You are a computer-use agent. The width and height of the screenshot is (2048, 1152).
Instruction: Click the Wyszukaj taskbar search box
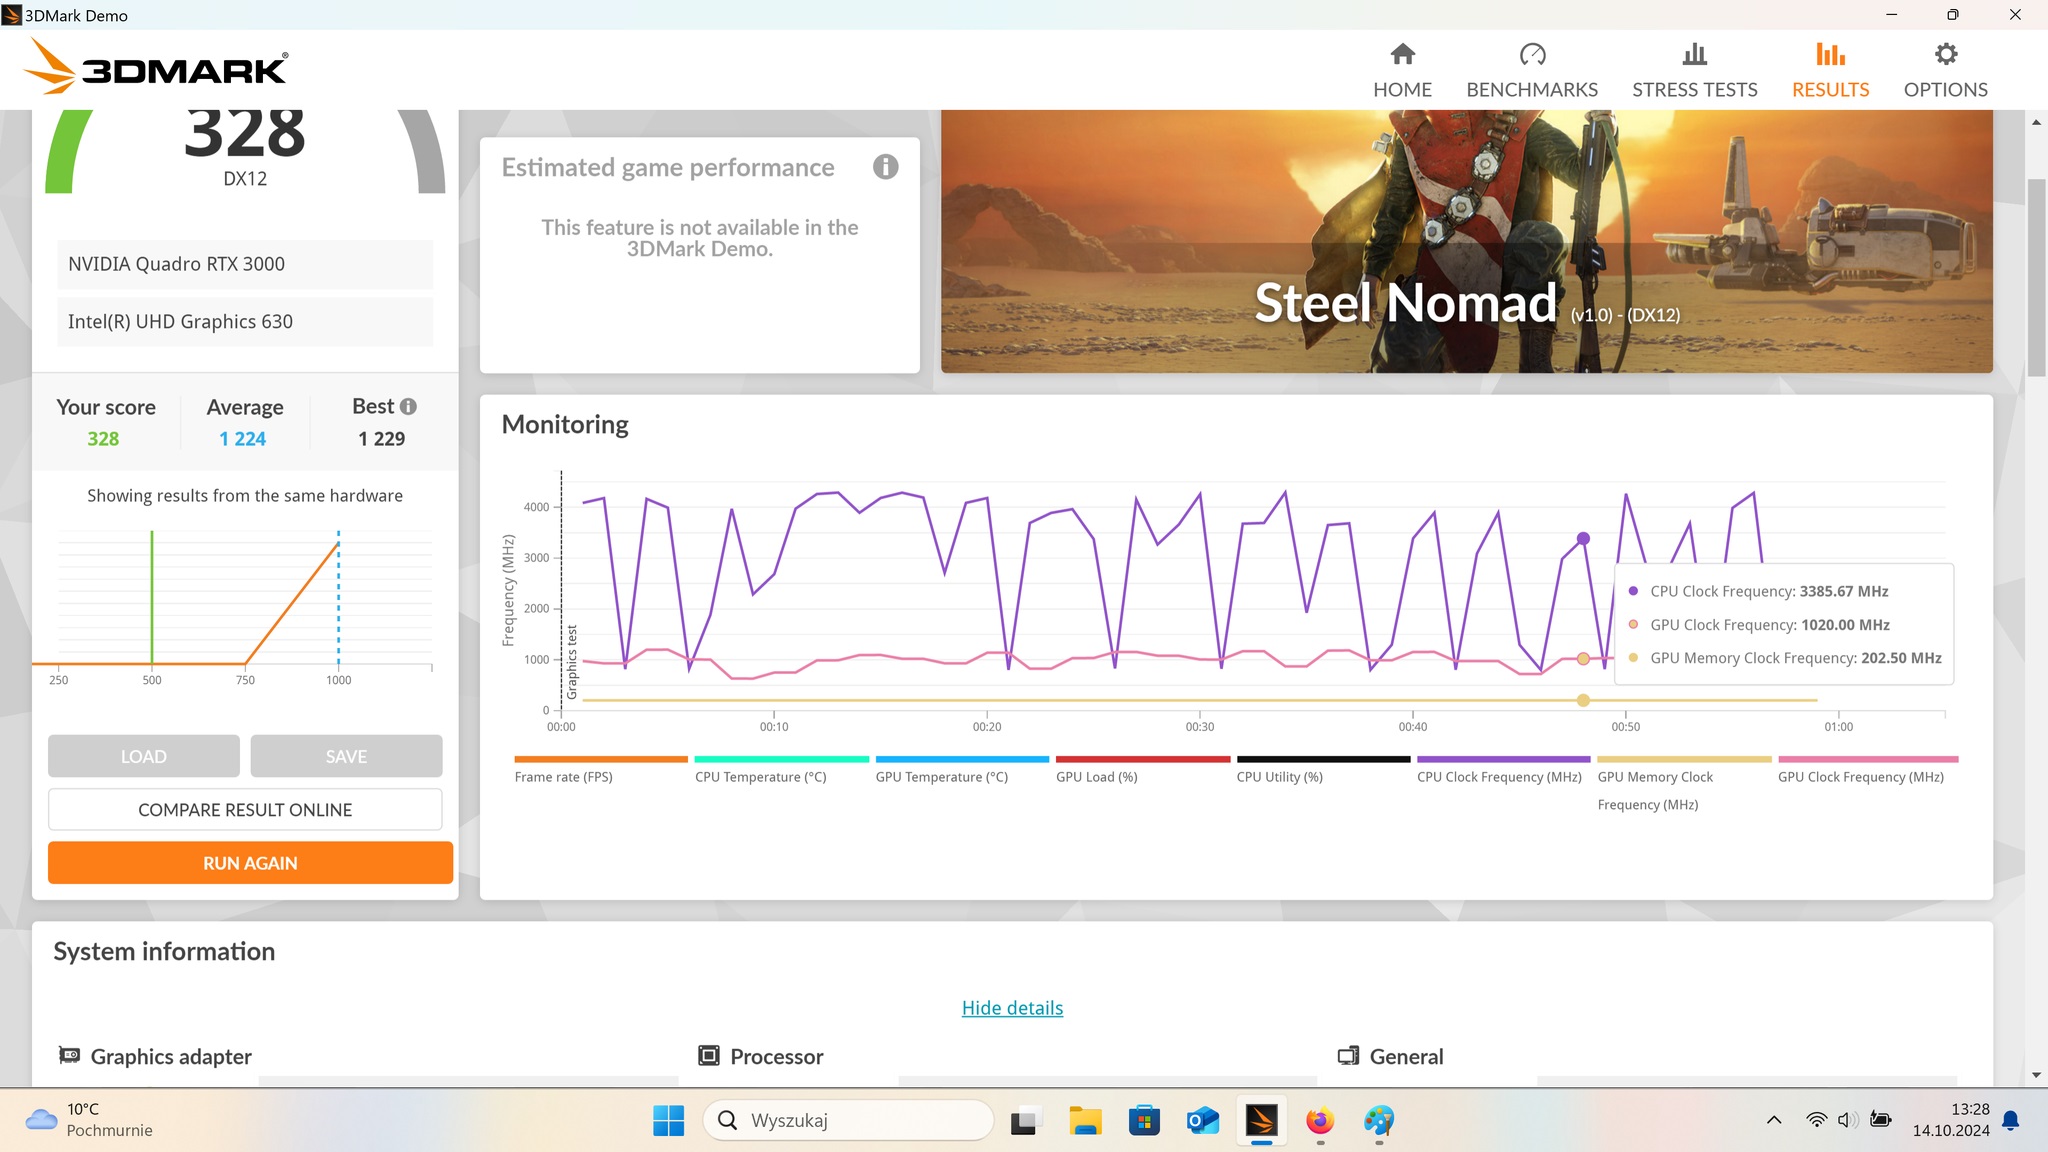point(849,1120)
